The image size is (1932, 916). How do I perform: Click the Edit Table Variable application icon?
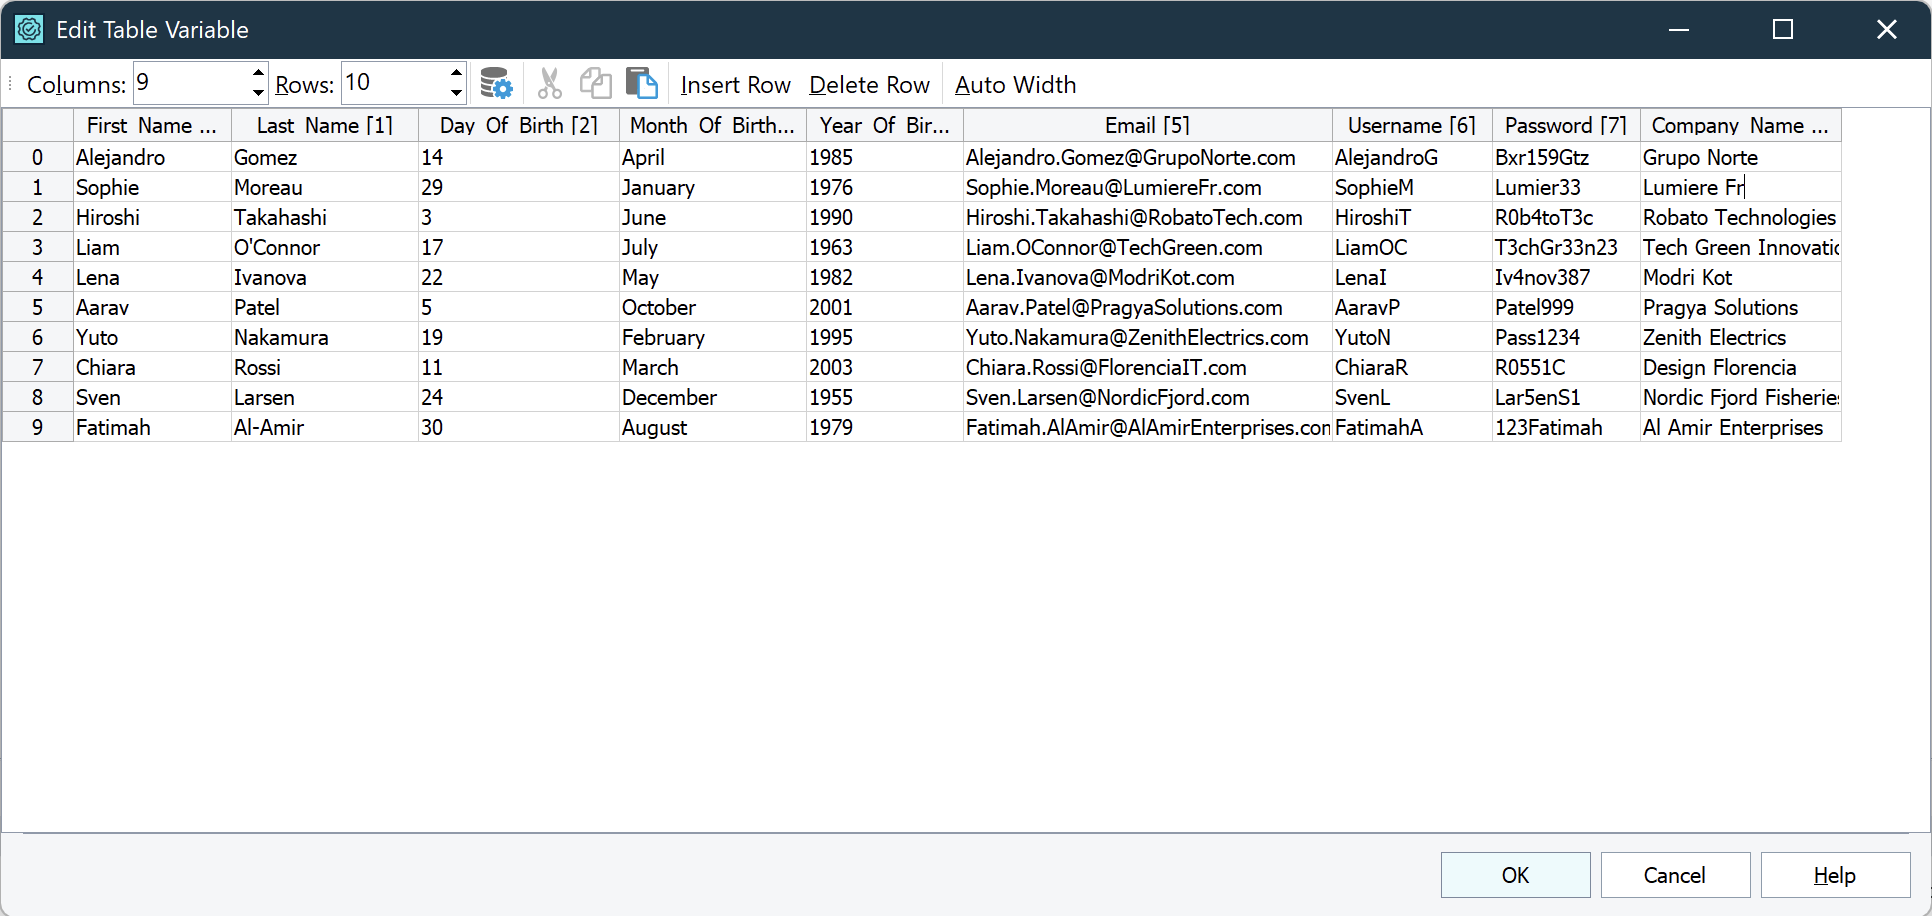tap(29, 29)
